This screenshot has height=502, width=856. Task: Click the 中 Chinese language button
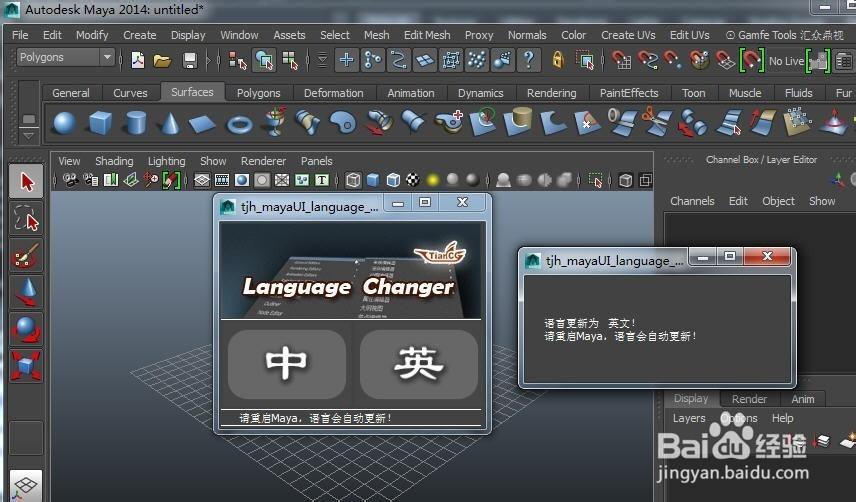click(x=287, y=363)
